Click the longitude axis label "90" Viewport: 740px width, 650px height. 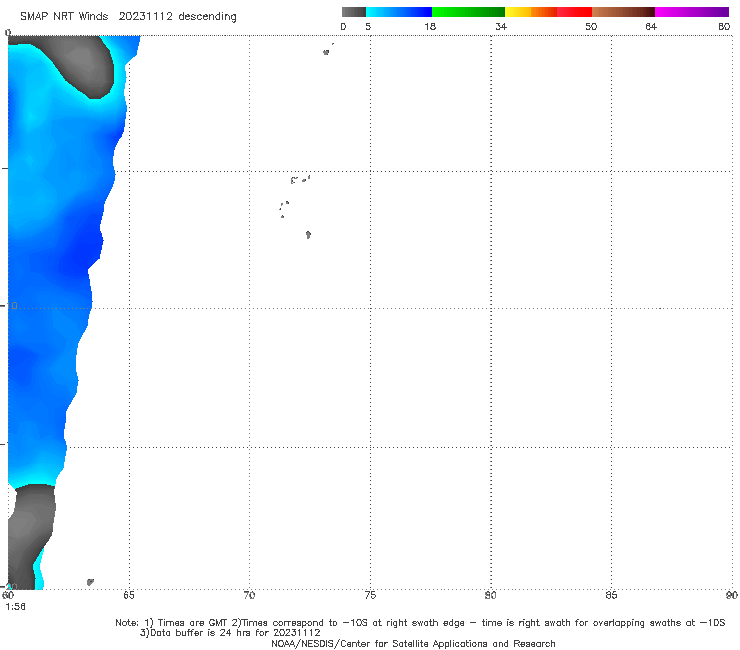(x=732, y=595)
